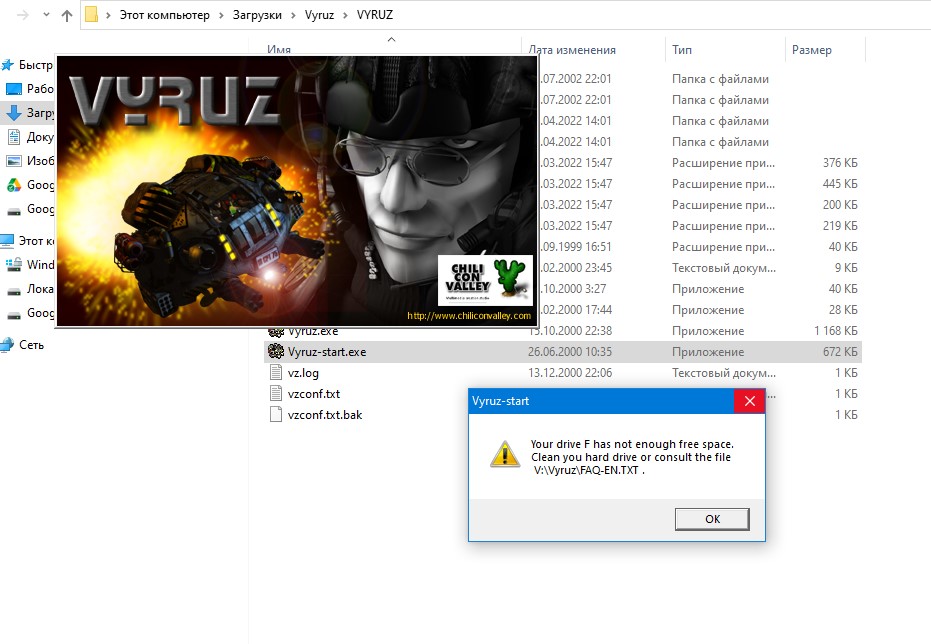Image resolution: width=931 pixels, height=644 pixels.
Task: Click the chiliconvalley.com URL on splash
Action: click(x=469, y=316)
